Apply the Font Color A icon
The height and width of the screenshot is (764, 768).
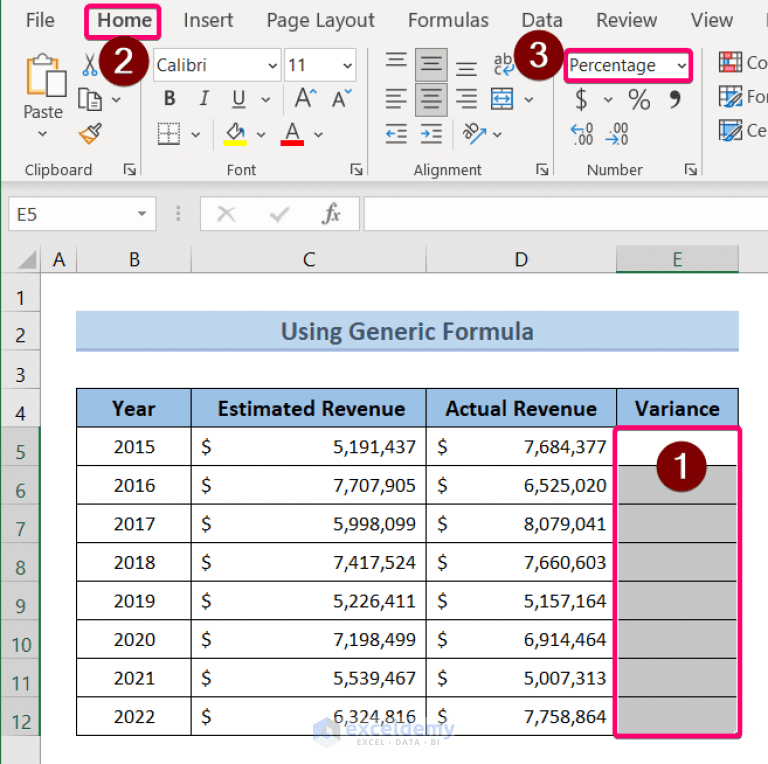point(292,134)
